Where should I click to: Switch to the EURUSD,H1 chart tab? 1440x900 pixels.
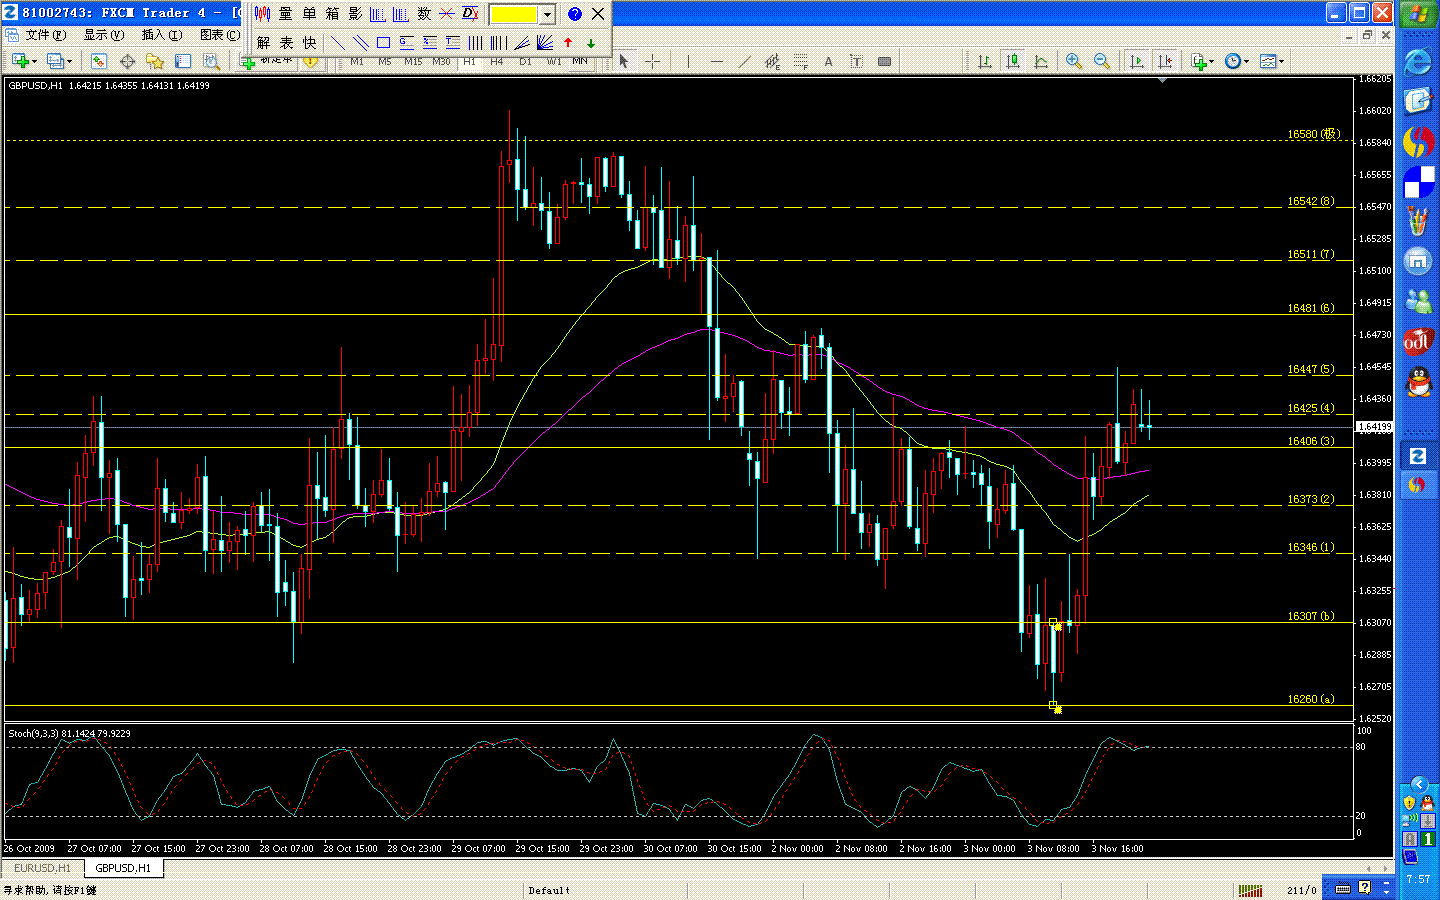(42, 868)
